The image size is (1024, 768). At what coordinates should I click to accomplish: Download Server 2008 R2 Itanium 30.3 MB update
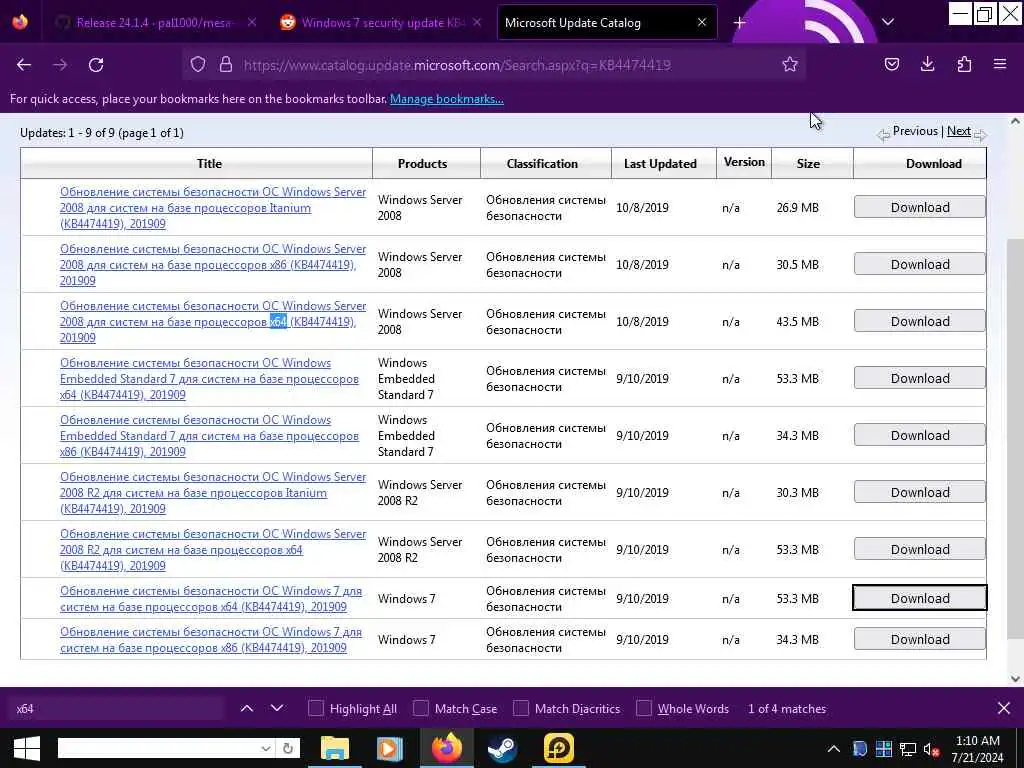[920, 492]
